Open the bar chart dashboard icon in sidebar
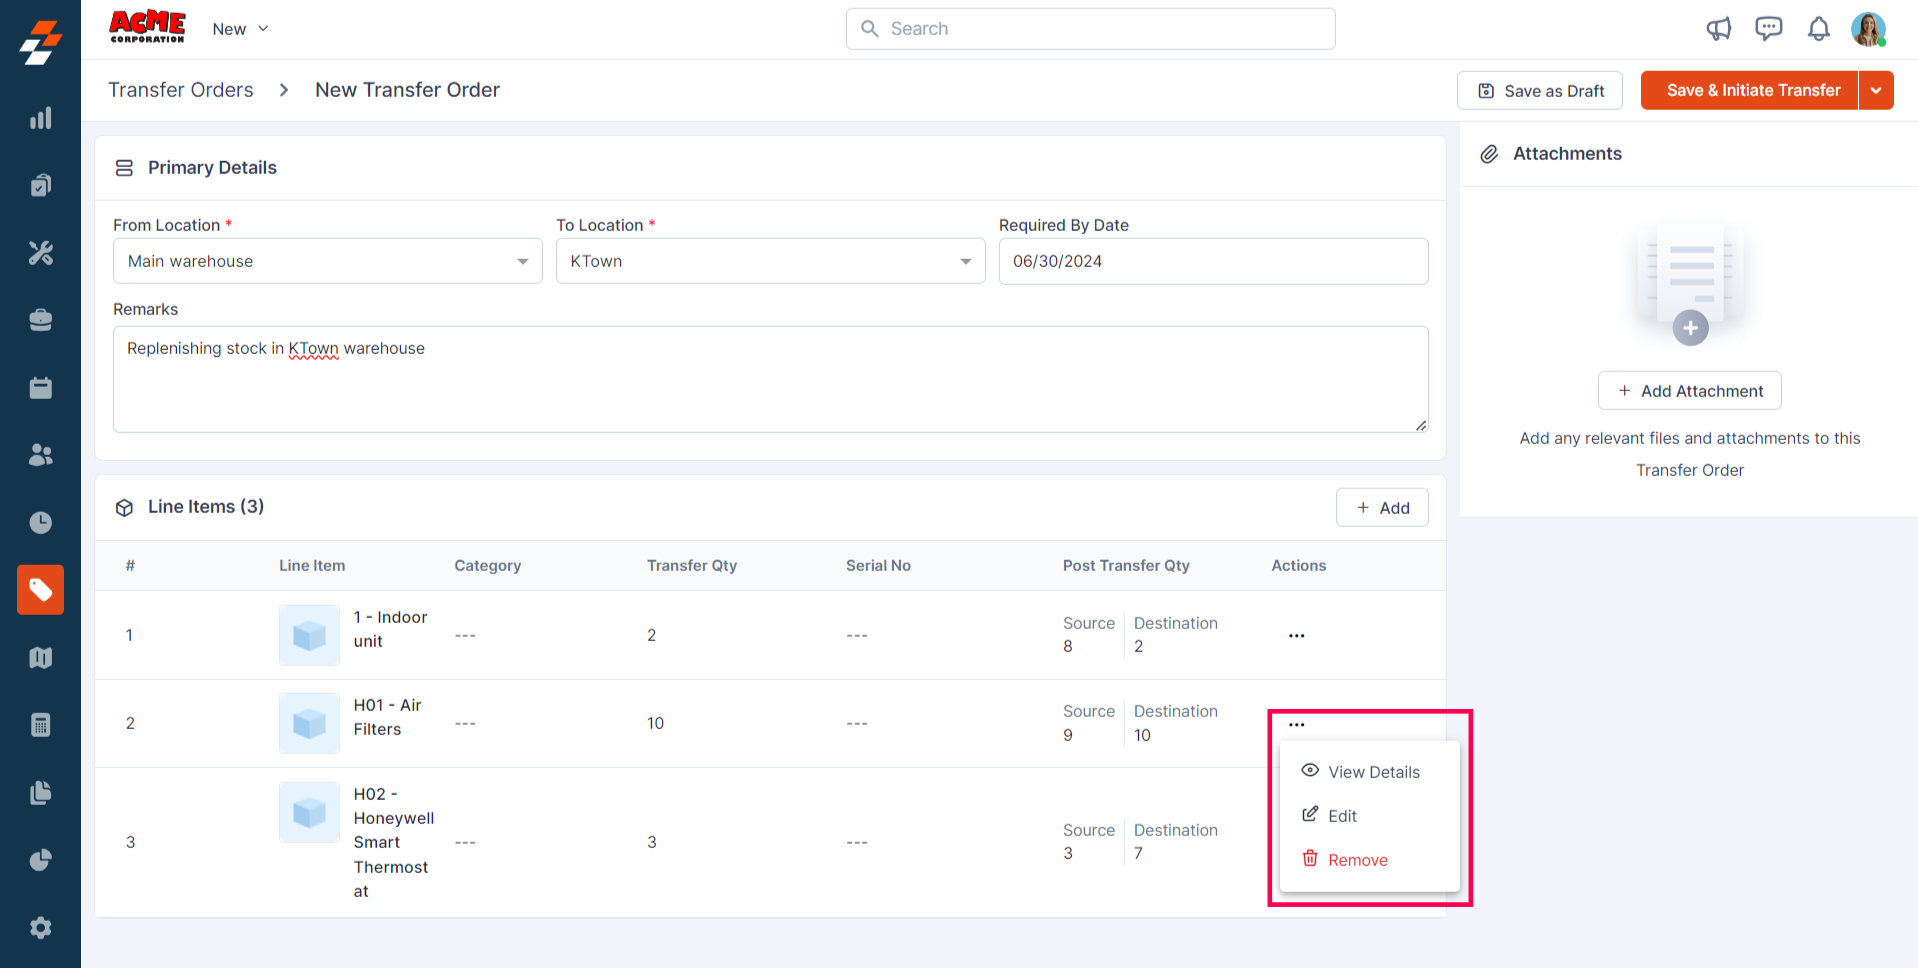This screenshot has width=1918, height=968. click(x=40, y=119)
